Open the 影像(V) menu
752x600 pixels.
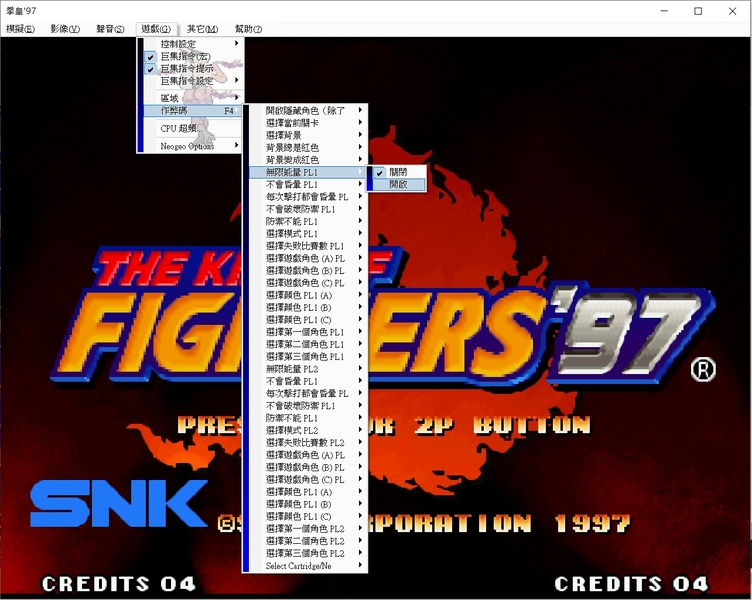(65, 29)
